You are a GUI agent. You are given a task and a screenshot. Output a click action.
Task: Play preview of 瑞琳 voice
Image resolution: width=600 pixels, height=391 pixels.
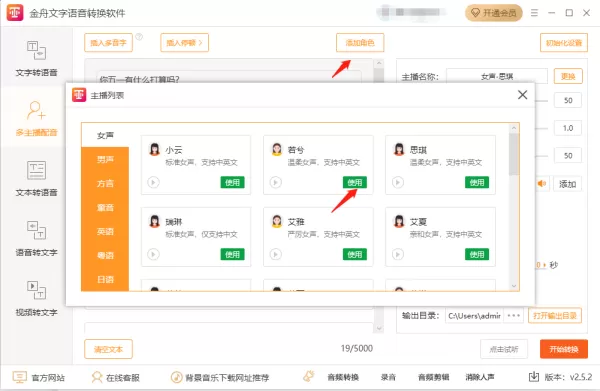(x=153, y=254)
